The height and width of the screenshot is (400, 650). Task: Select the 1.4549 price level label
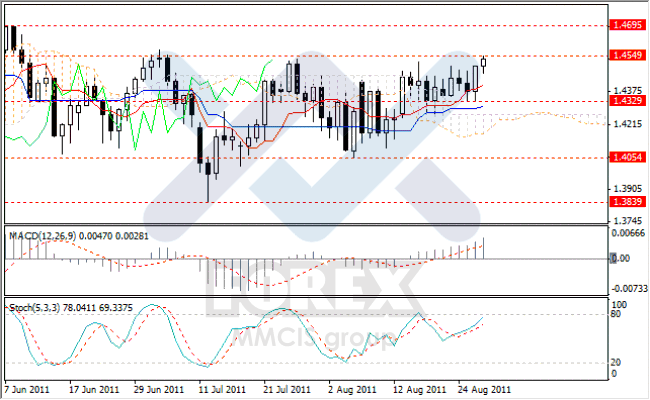tap(628, 55)
